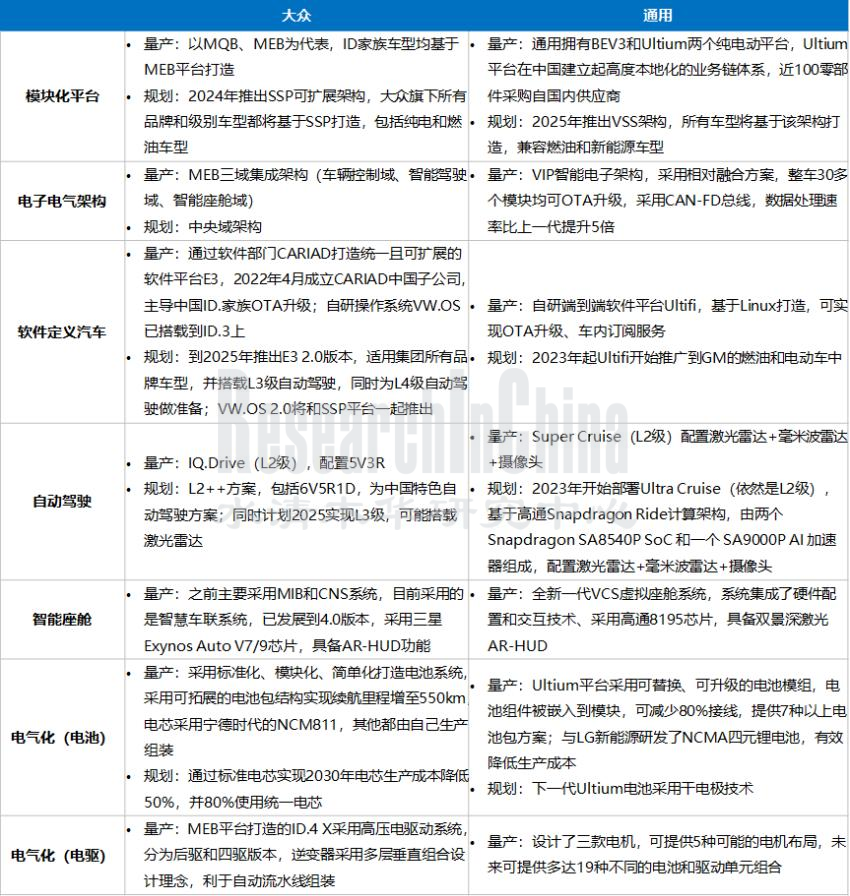Image resolution: width=850 pixels, height=896 pixels.
Task: Click 通用 plan for 干电极技术 battery
Action: click(x=620, y=789)
